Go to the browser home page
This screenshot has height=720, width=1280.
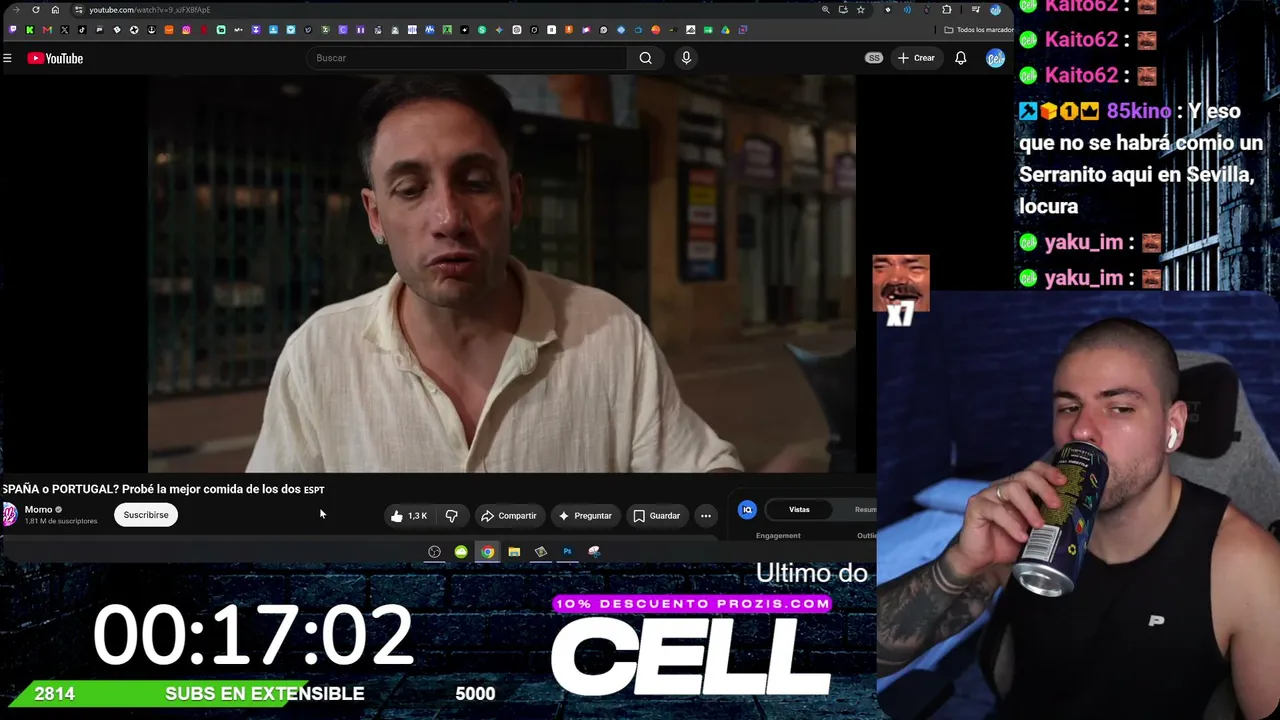[55, 10]
